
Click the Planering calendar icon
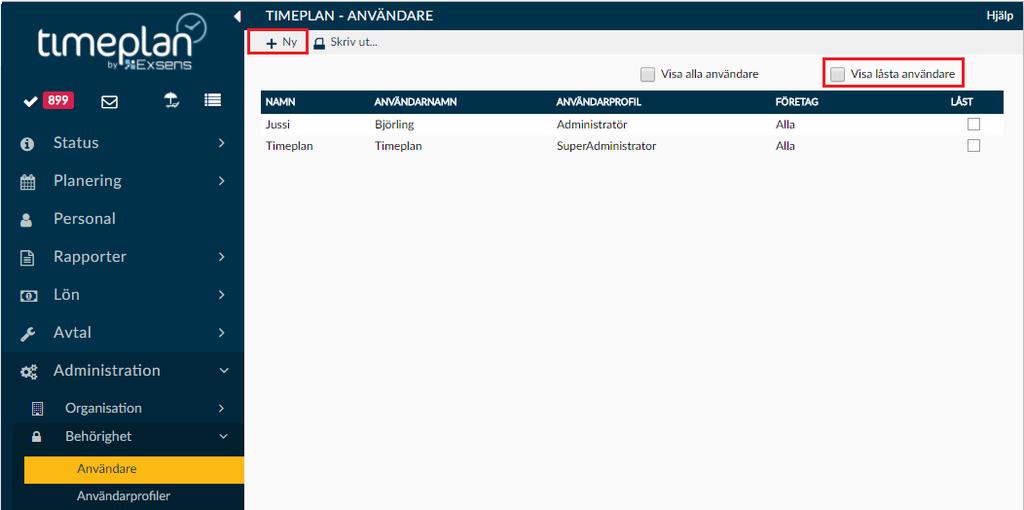[x=27, y=182]
